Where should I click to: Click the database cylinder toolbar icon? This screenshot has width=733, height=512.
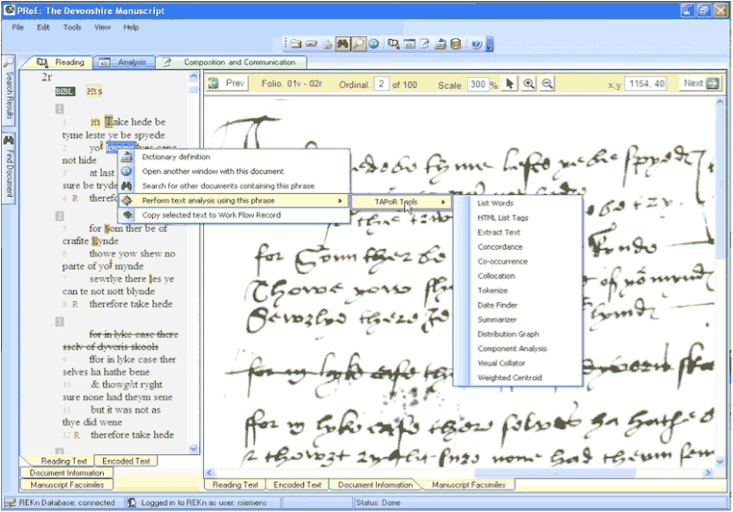(x=456, y=44)
